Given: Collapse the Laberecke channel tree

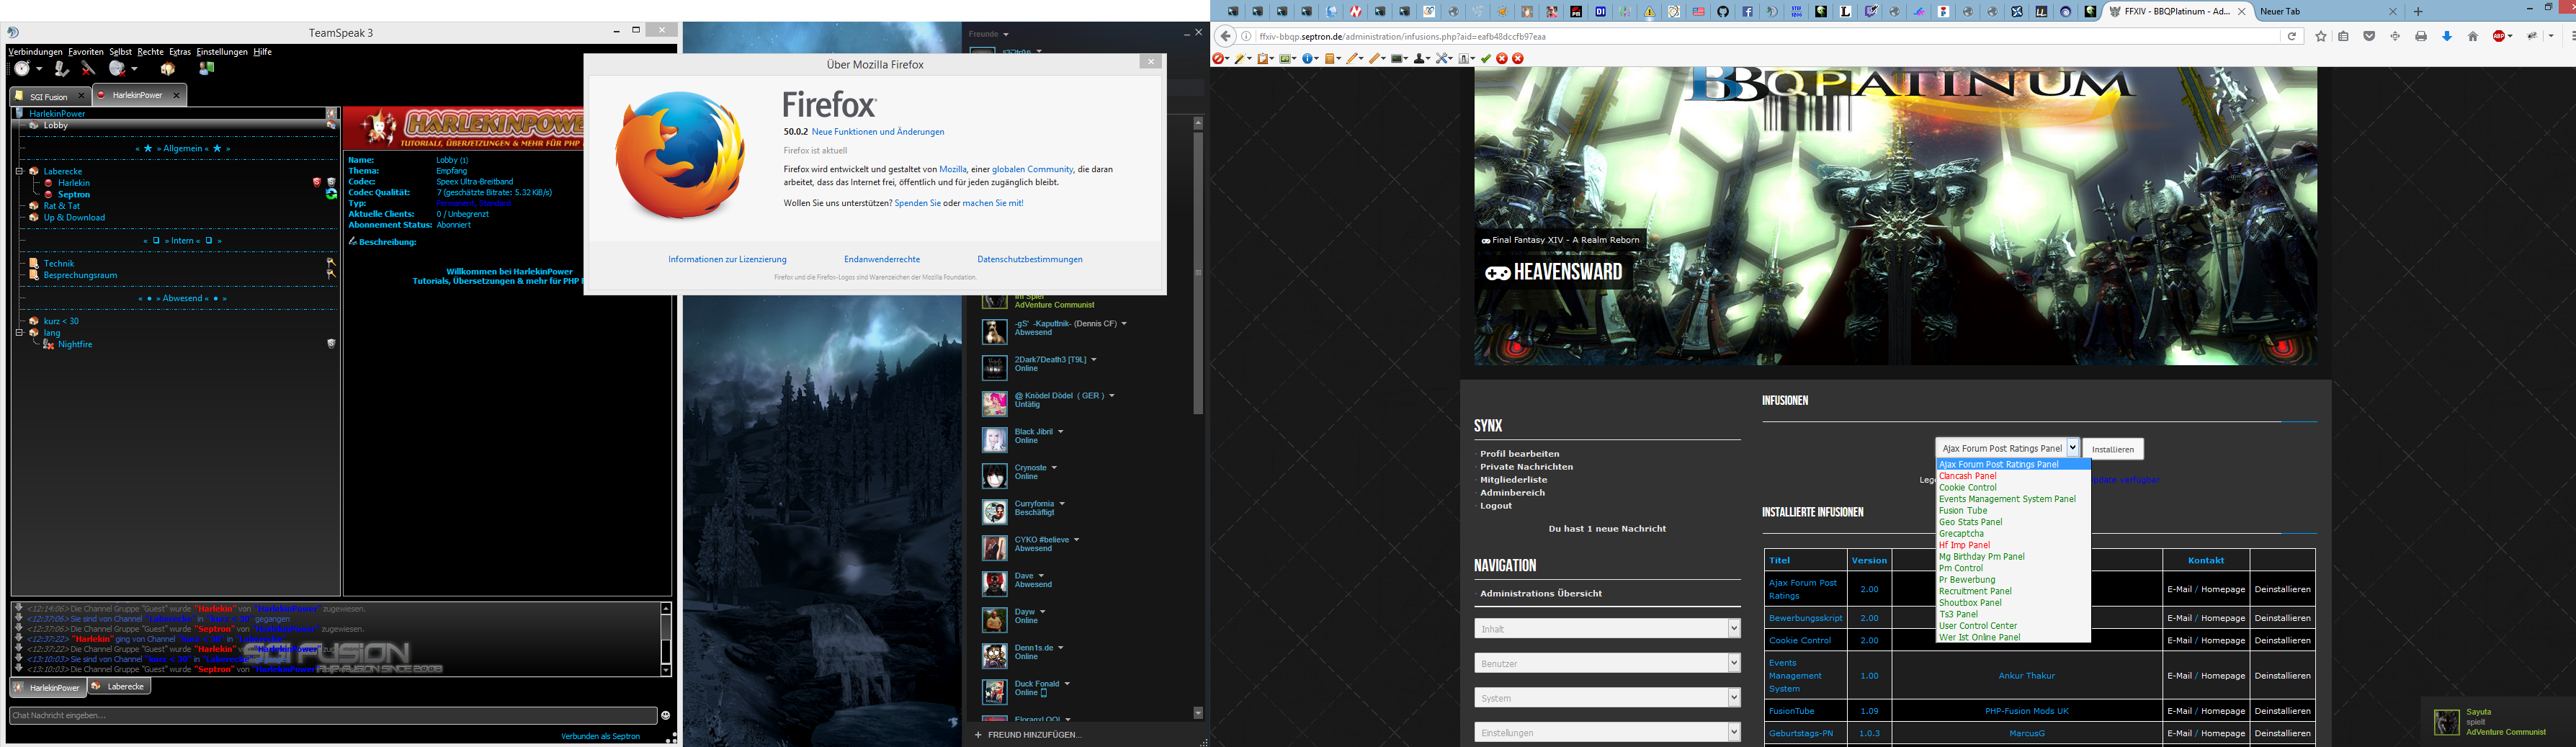Looking at the screenshot, I should tap(19, 172).
